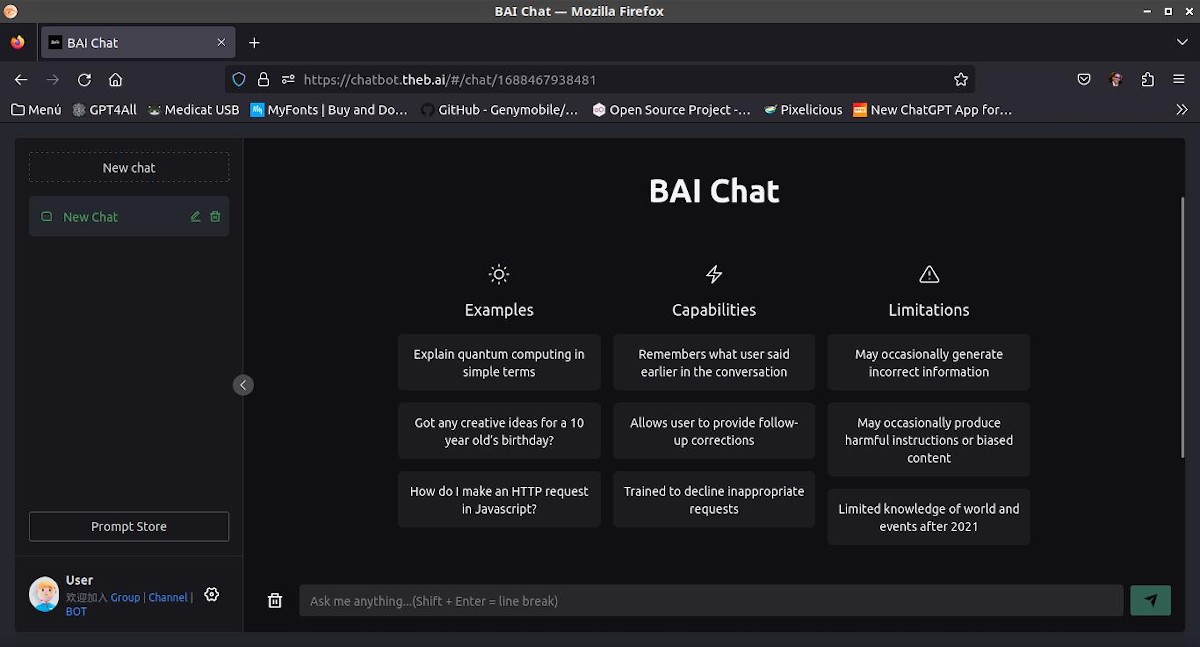
Task: Bookmark the page with the star icon
Action: (x=961, y=79)
